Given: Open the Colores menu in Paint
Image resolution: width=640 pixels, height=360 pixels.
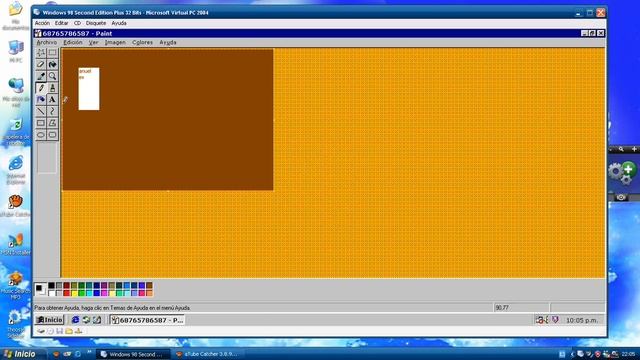Looking at the screenshot, I should pos(142,42).
